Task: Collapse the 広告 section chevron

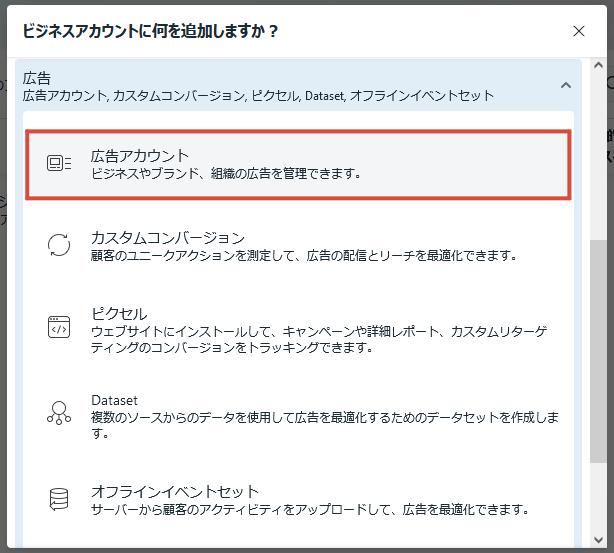Action: coord(566,85)
